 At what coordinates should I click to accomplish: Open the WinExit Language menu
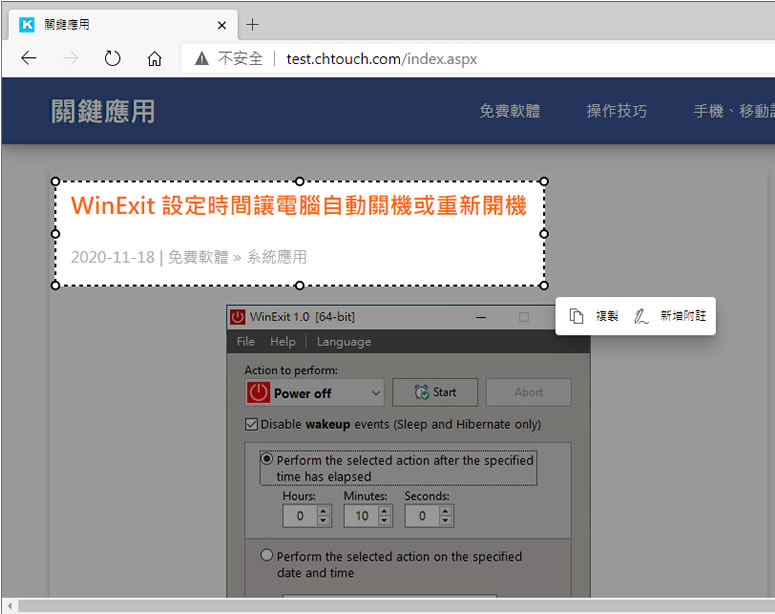coord(344,342)
